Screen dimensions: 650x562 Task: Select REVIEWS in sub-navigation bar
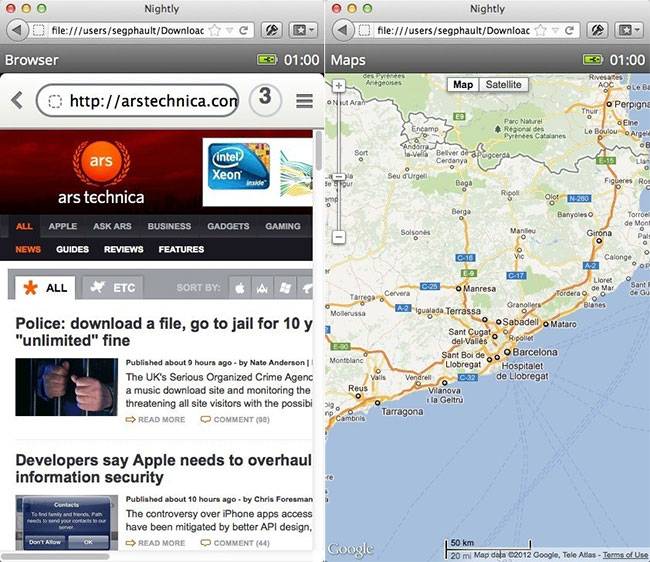point(123,249)
